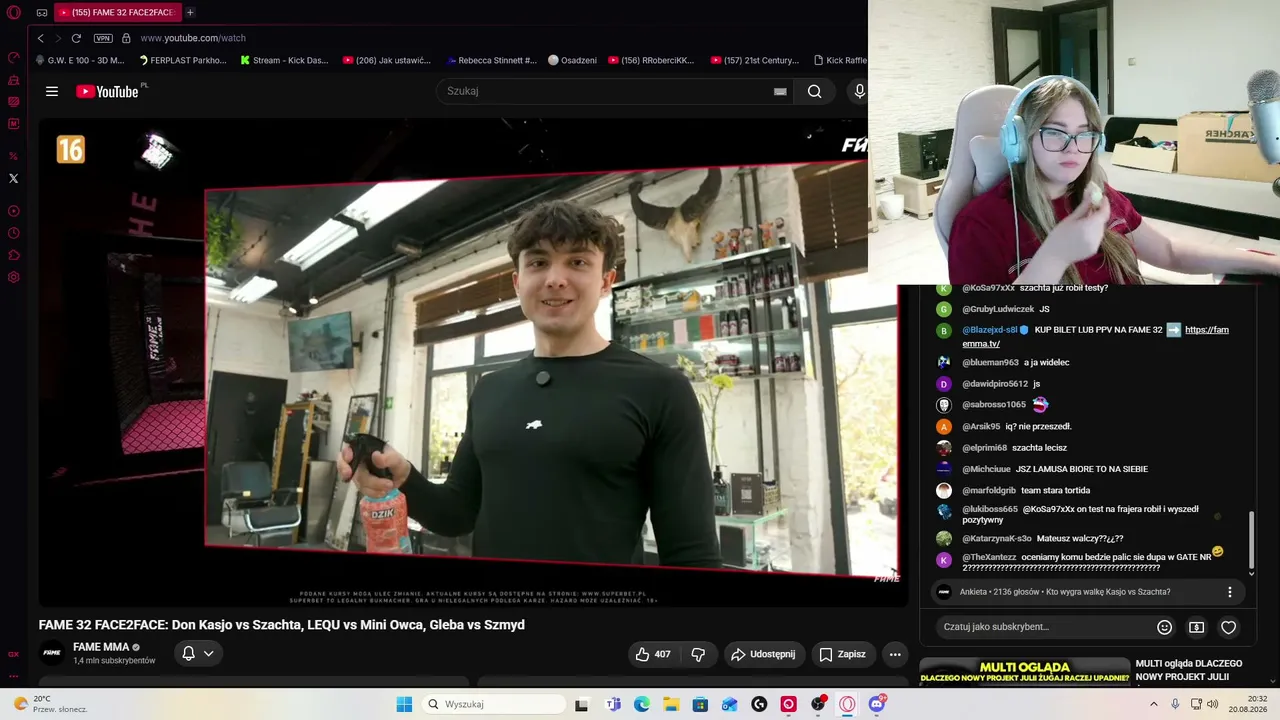Open the (156) RRobercikK... bookmark

651,60
